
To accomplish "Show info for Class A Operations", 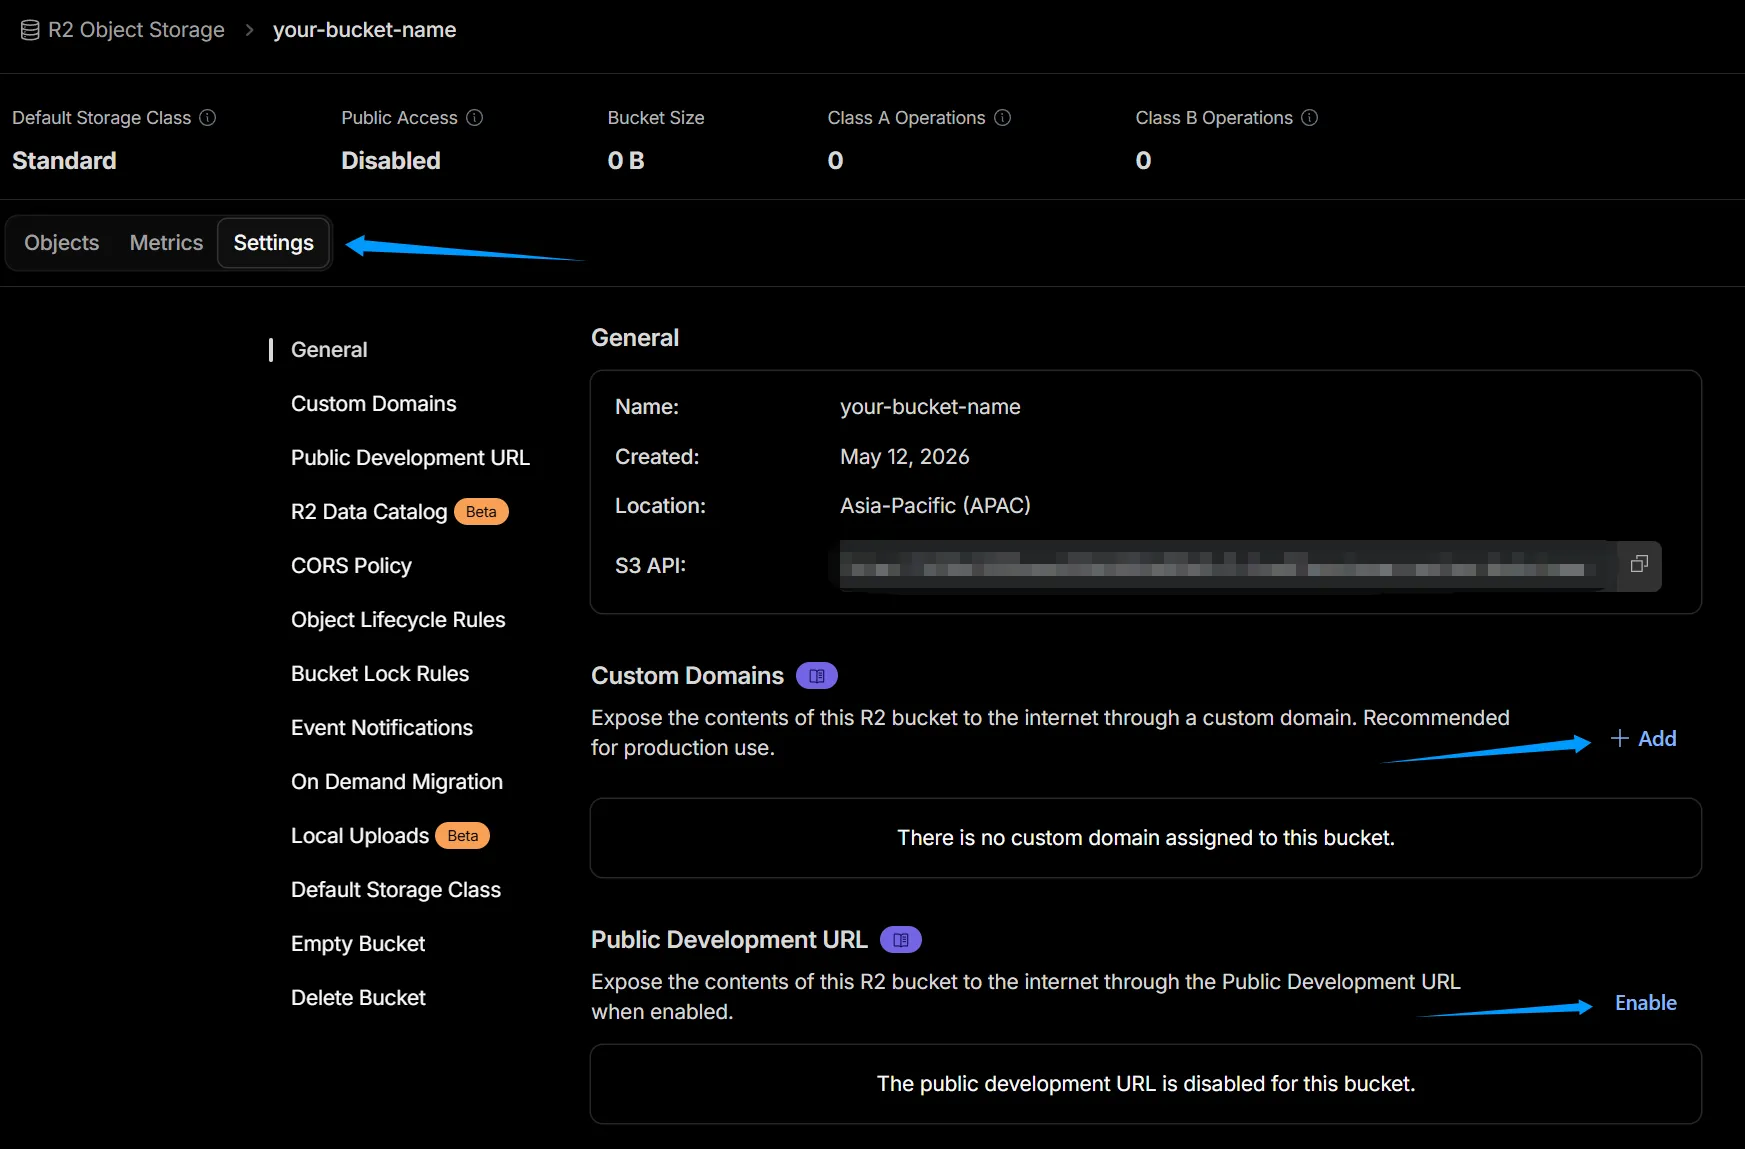I will (1003, 118).
